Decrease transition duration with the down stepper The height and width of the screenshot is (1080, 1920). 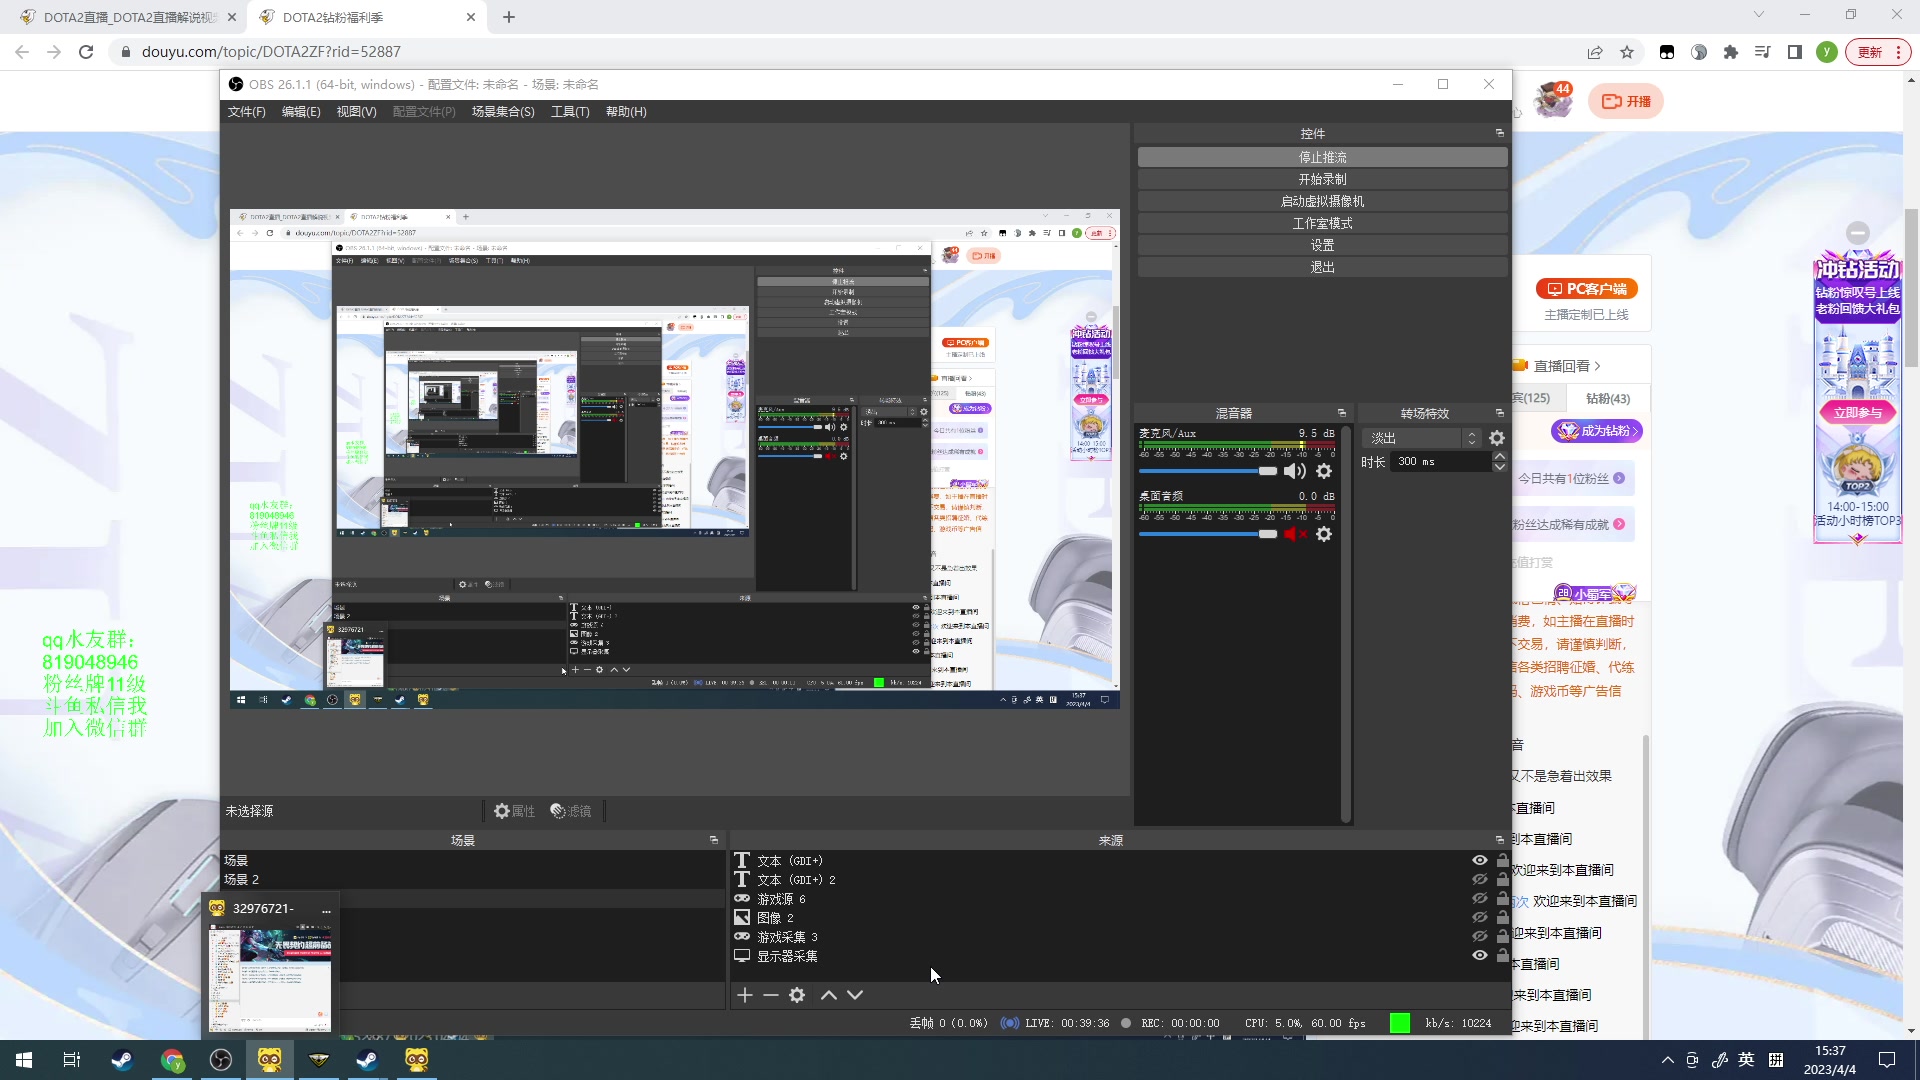[1499, 467]
